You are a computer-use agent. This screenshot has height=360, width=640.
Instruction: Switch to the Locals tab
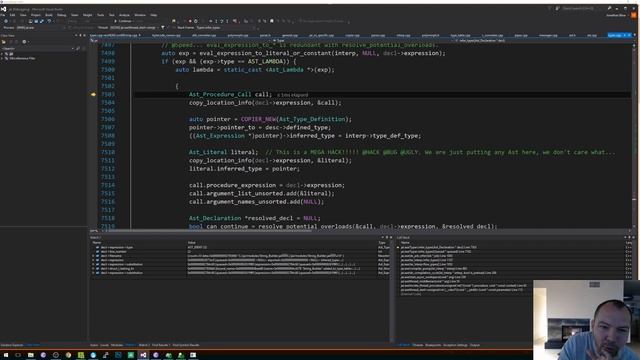click(104, 345)
